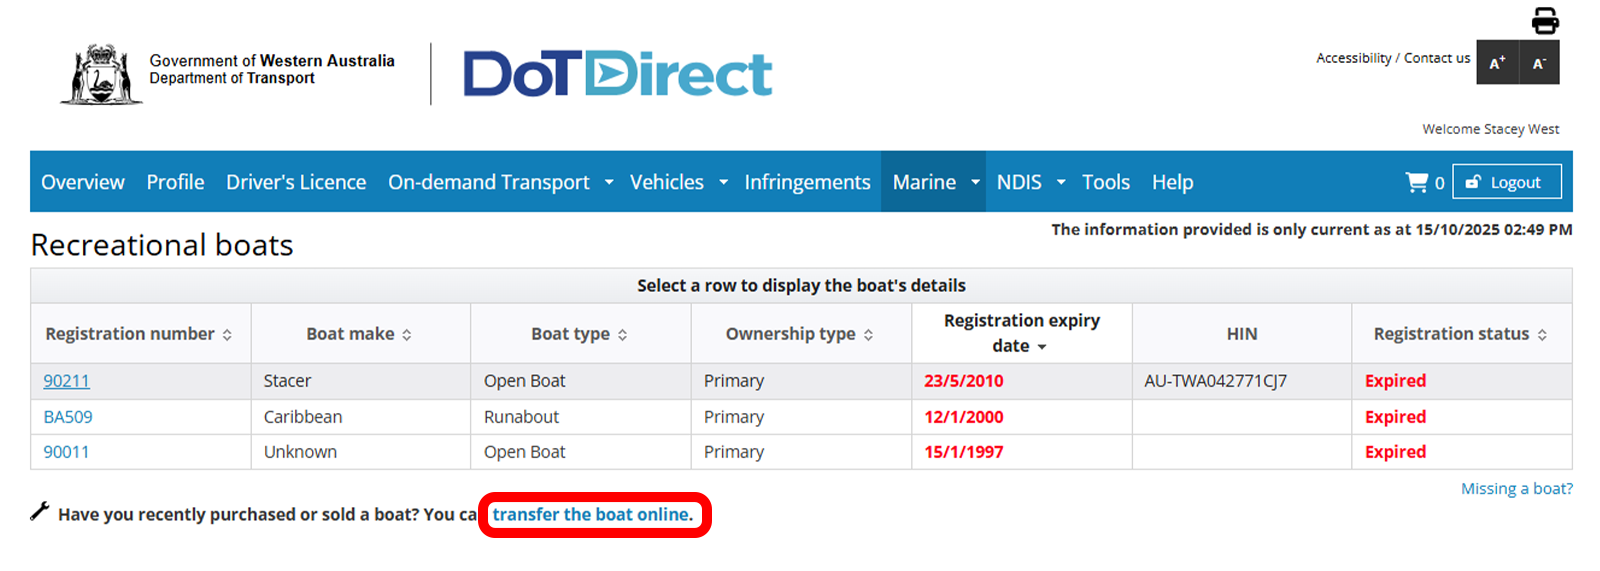Open the NDIS dropdown menu

[1061, 182]
